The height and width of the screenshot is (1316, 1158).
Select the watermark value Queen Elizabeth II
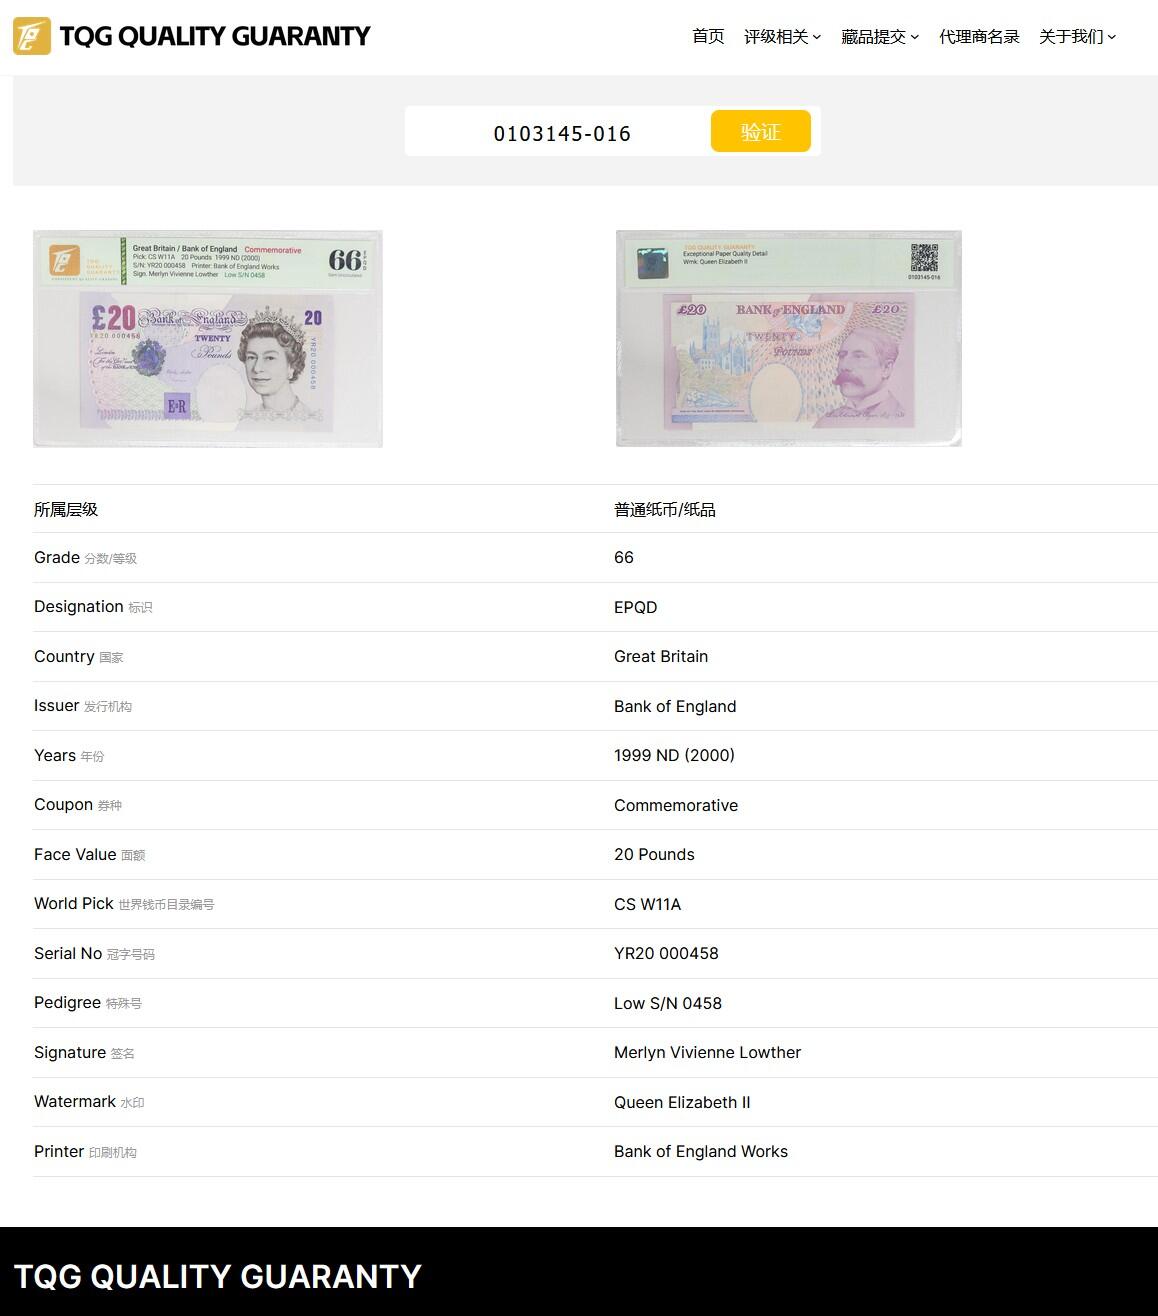point(682,1102)
